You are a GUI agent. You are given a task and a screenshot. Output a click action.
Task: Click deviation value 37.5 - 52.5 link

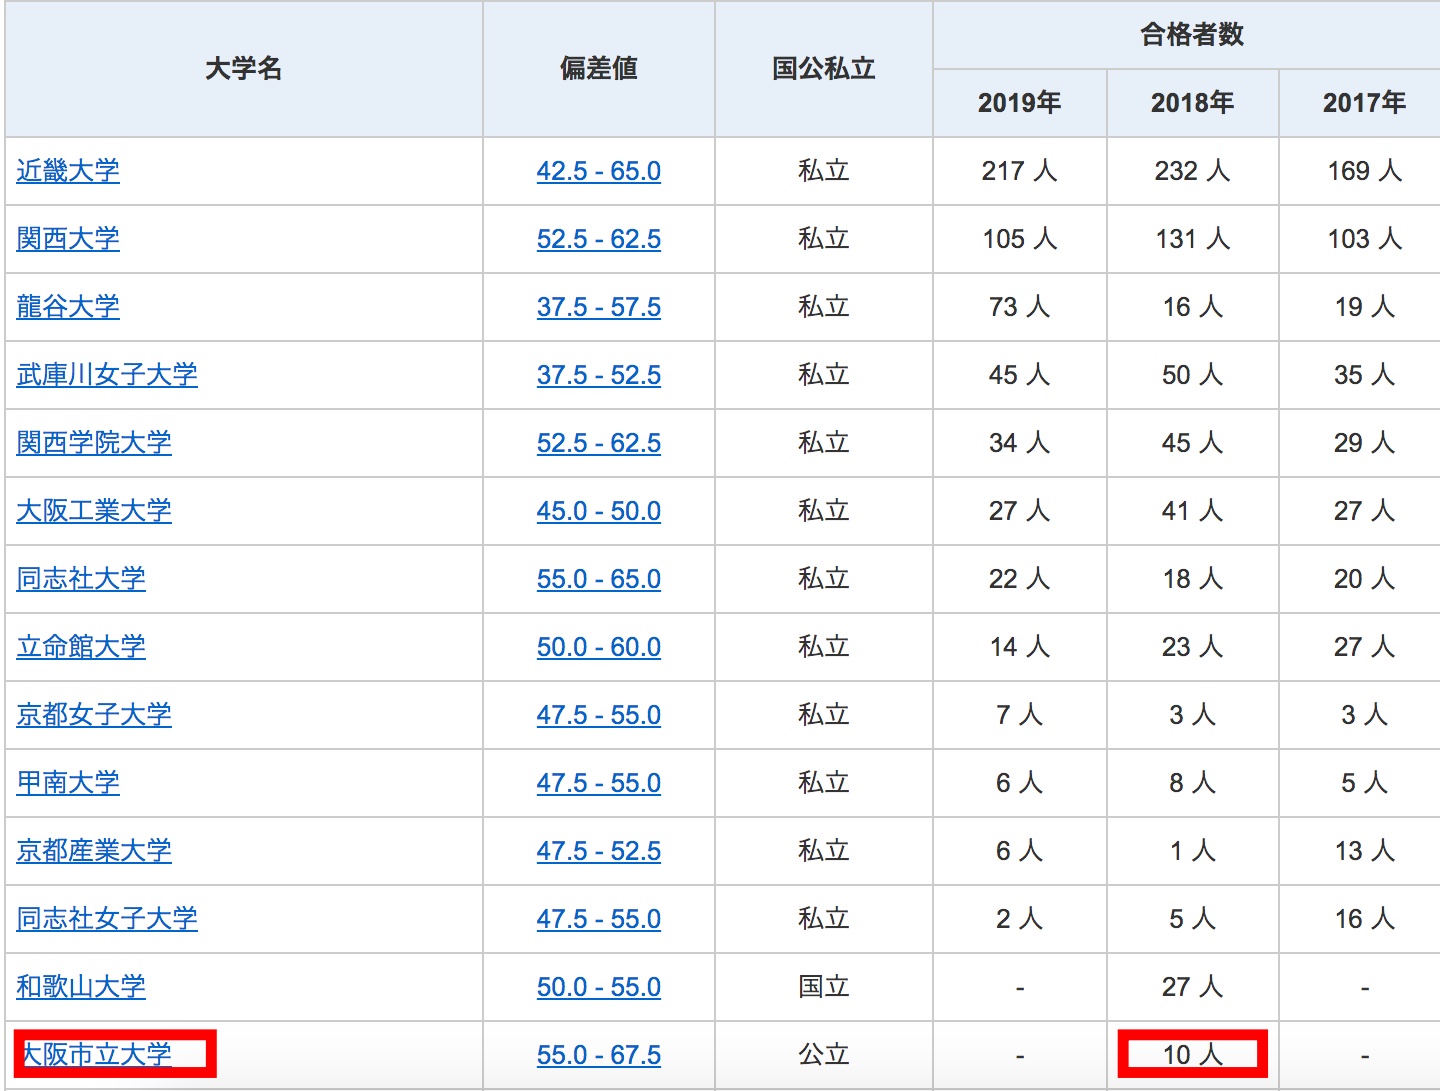pyautogui.click(x=599, y=375)
